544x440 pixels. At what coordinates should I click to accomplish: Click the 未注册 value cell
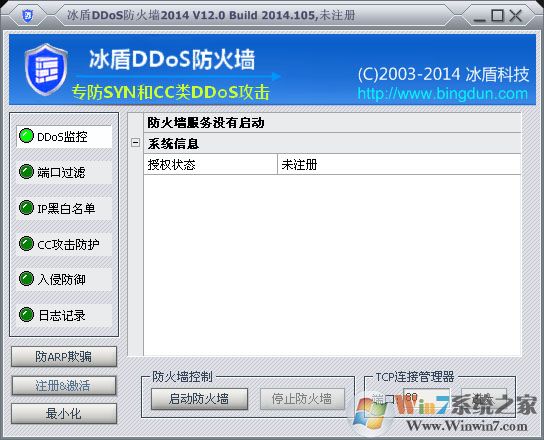coord(399,164)
